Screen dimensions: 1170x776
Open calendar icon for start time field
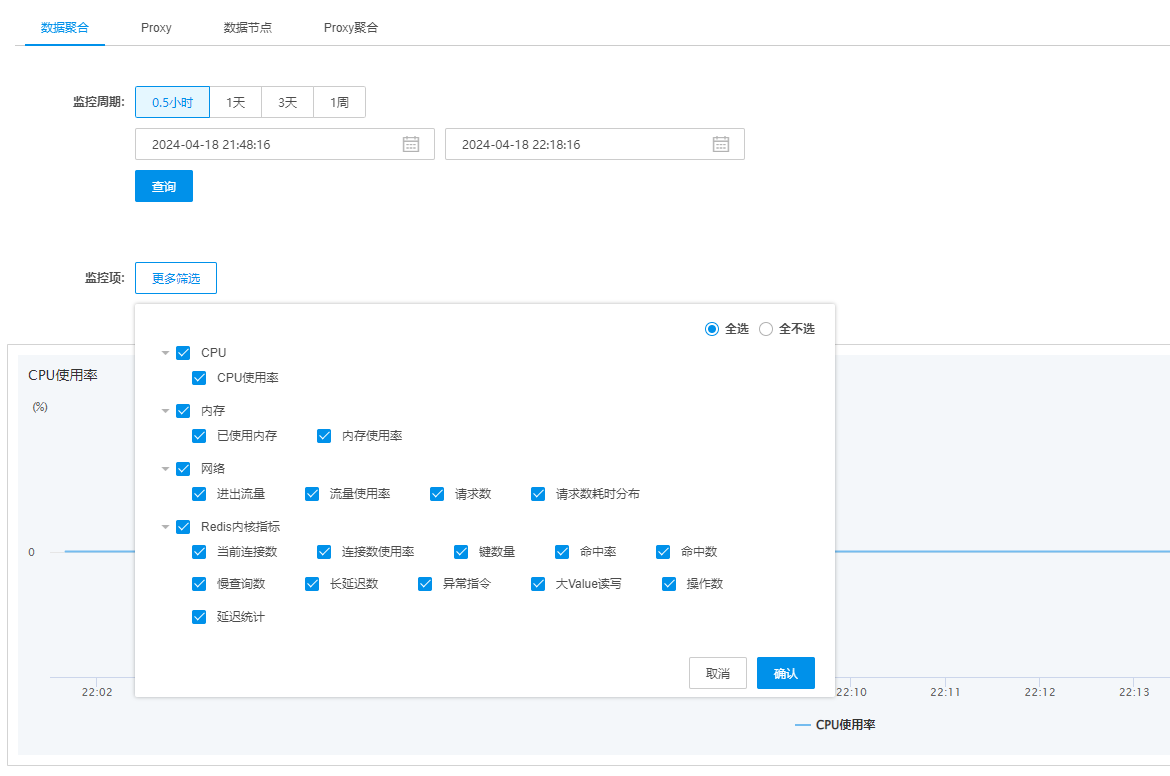pos(410,144)
